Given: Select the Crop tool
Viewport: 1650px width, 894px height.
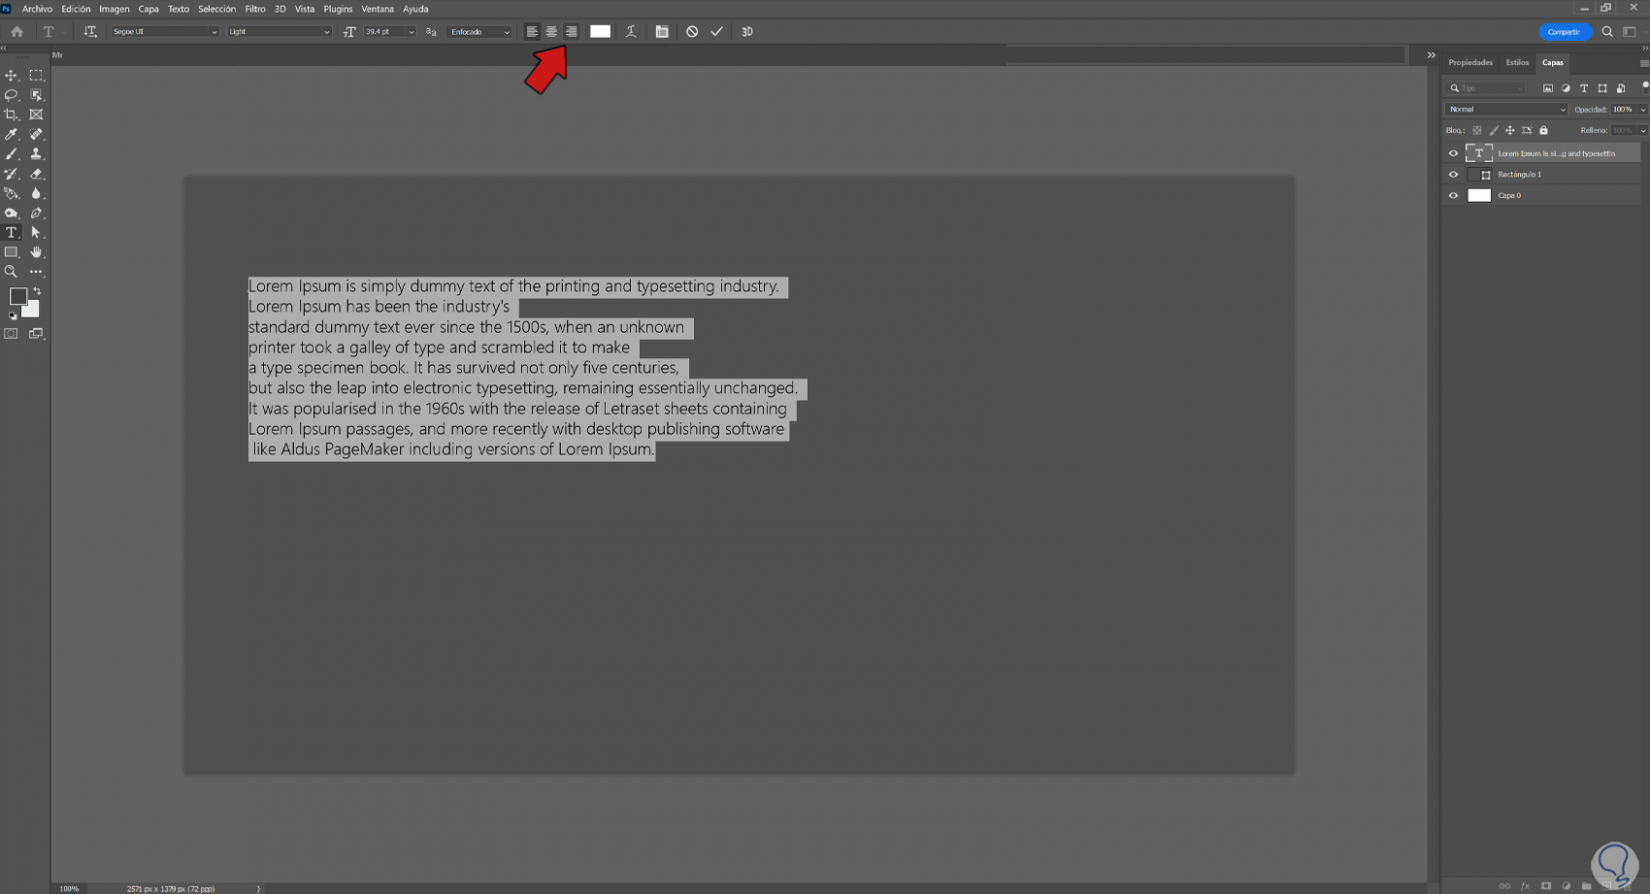Looking at the screenshot, I should point(11,115).
